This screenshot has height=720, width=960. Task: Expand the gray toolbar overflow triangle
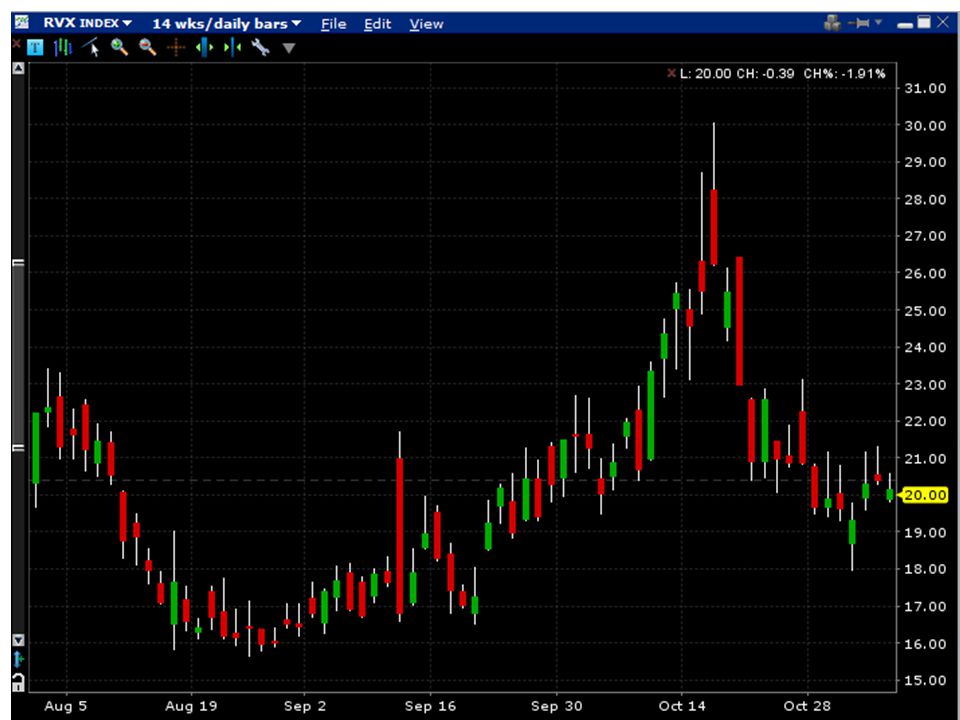tap(289, 48)
